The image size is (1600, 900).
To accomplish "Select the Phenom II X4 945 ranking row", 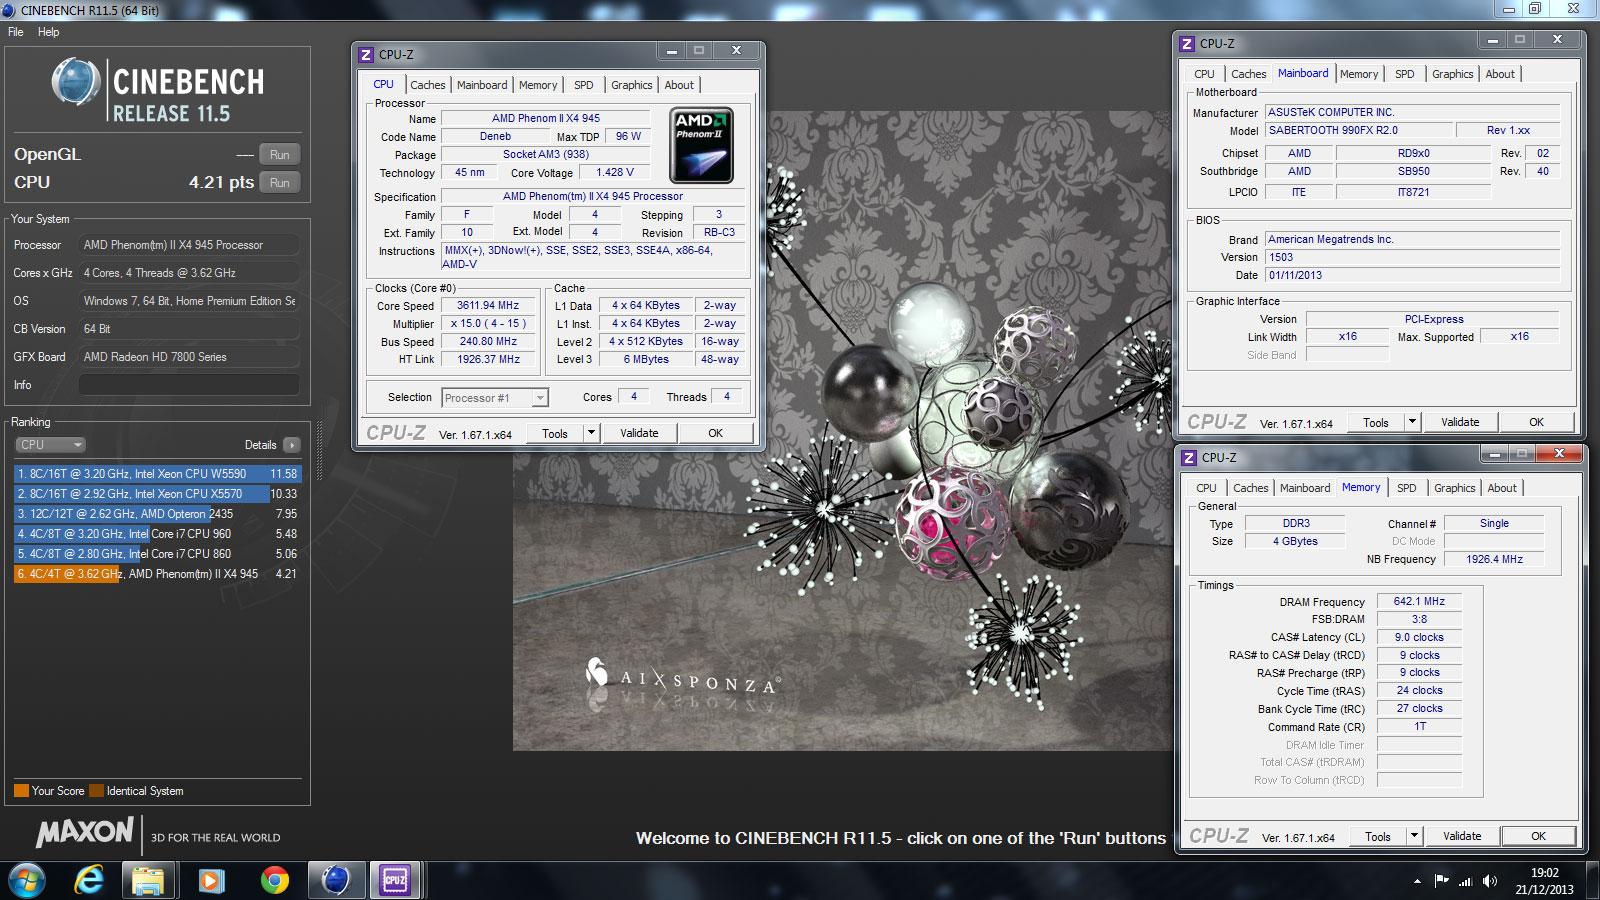I will click(x=157, y=574).
